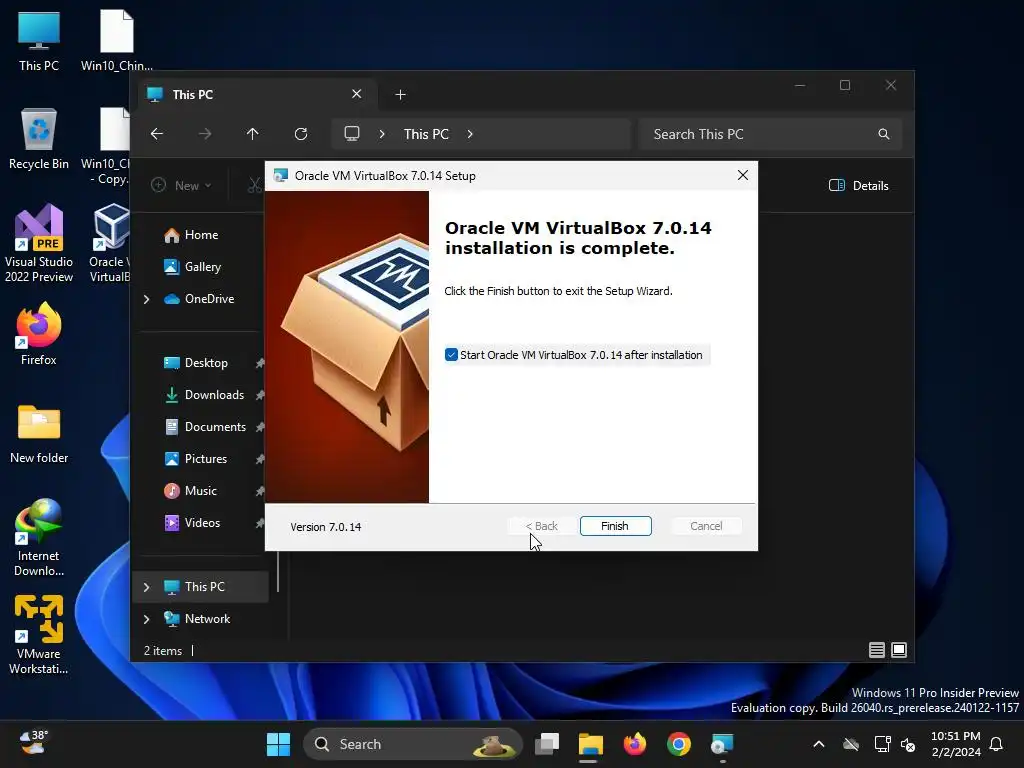The image size is (1024, 768).
Task: Select OneDrive in navigation pane
Action: click(199, 299)
